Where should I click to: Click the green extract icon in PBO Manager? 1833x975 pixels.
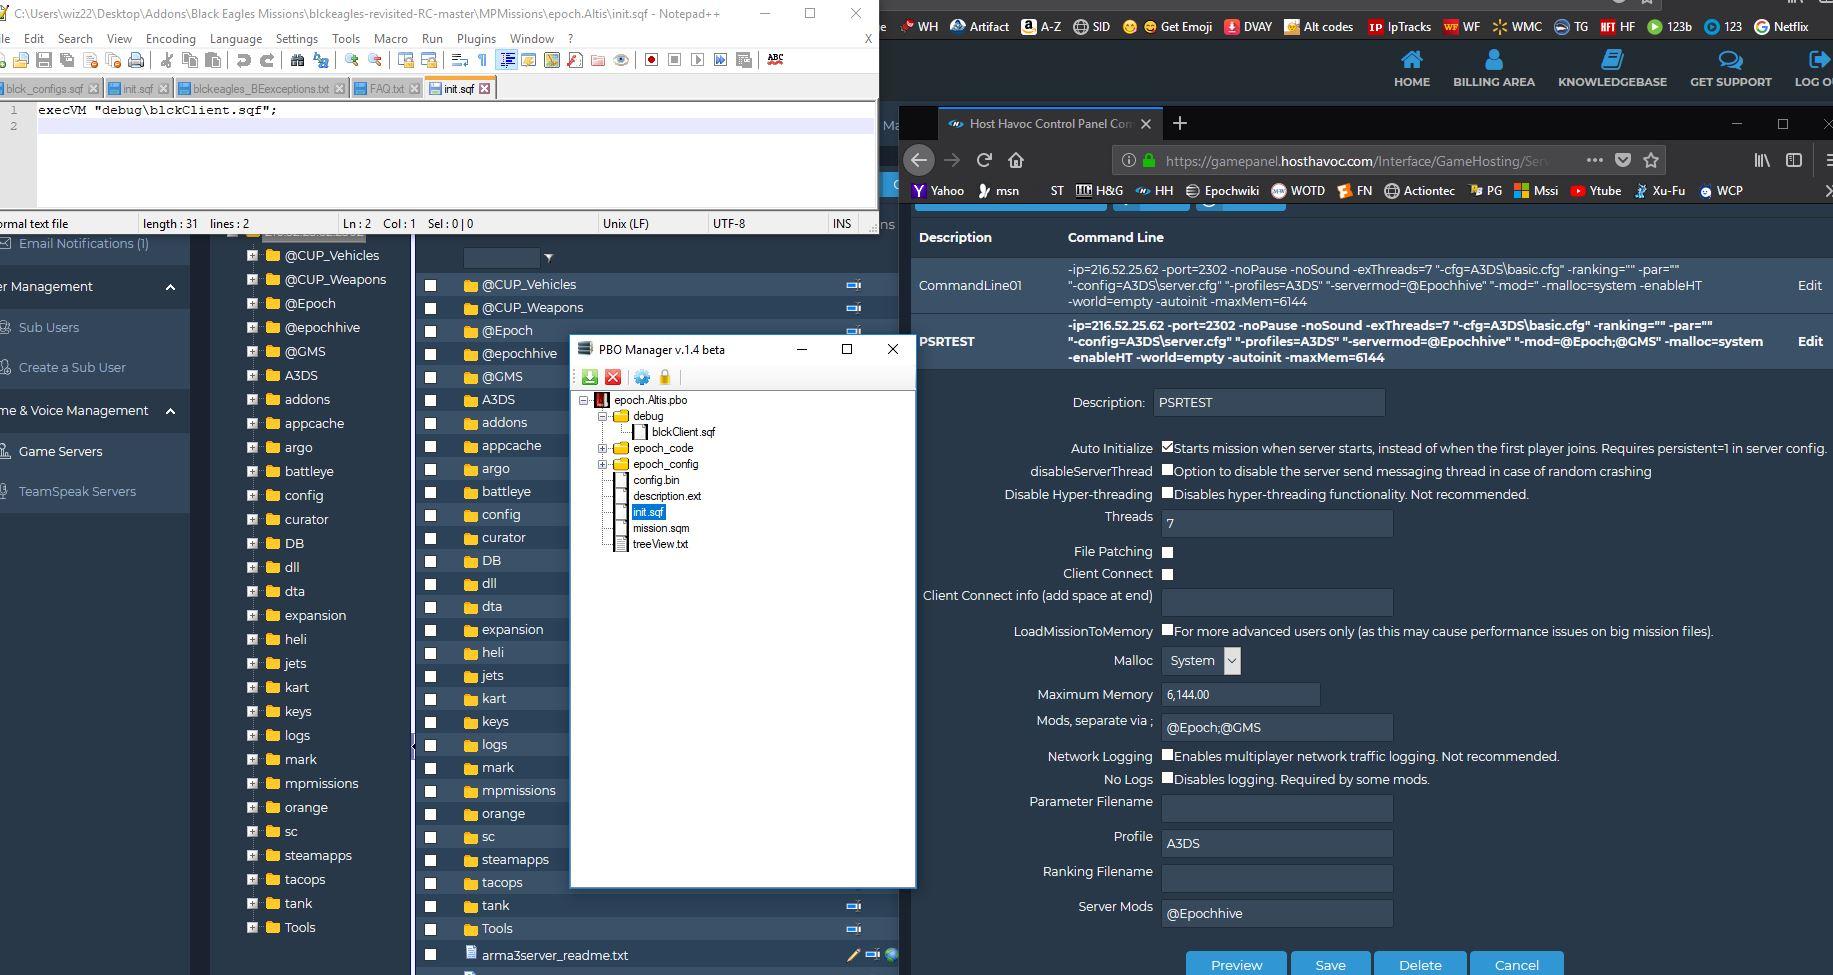(x=590, y=377)
